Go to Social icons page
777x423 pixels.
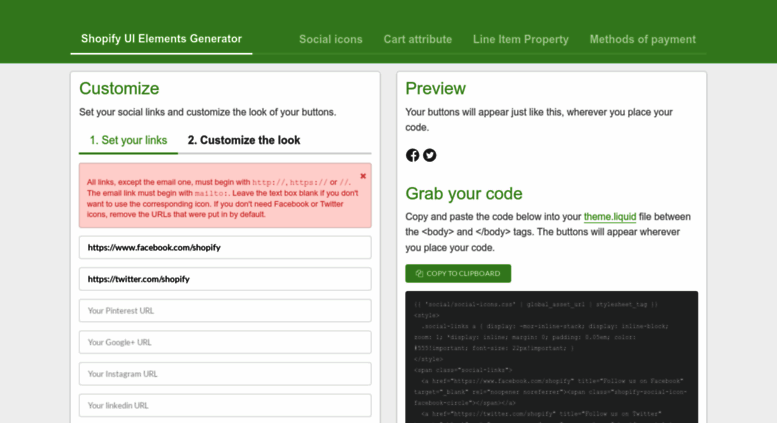tap(331, 39)
